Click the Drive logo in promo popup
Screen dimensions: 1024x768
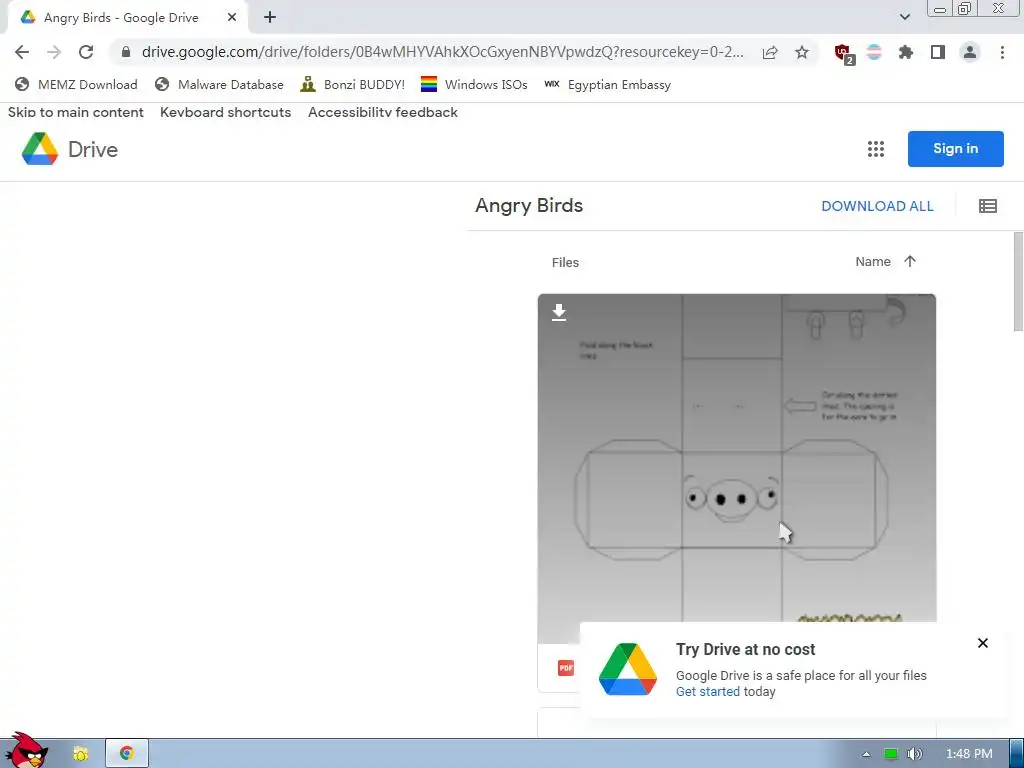pos(628,669)
